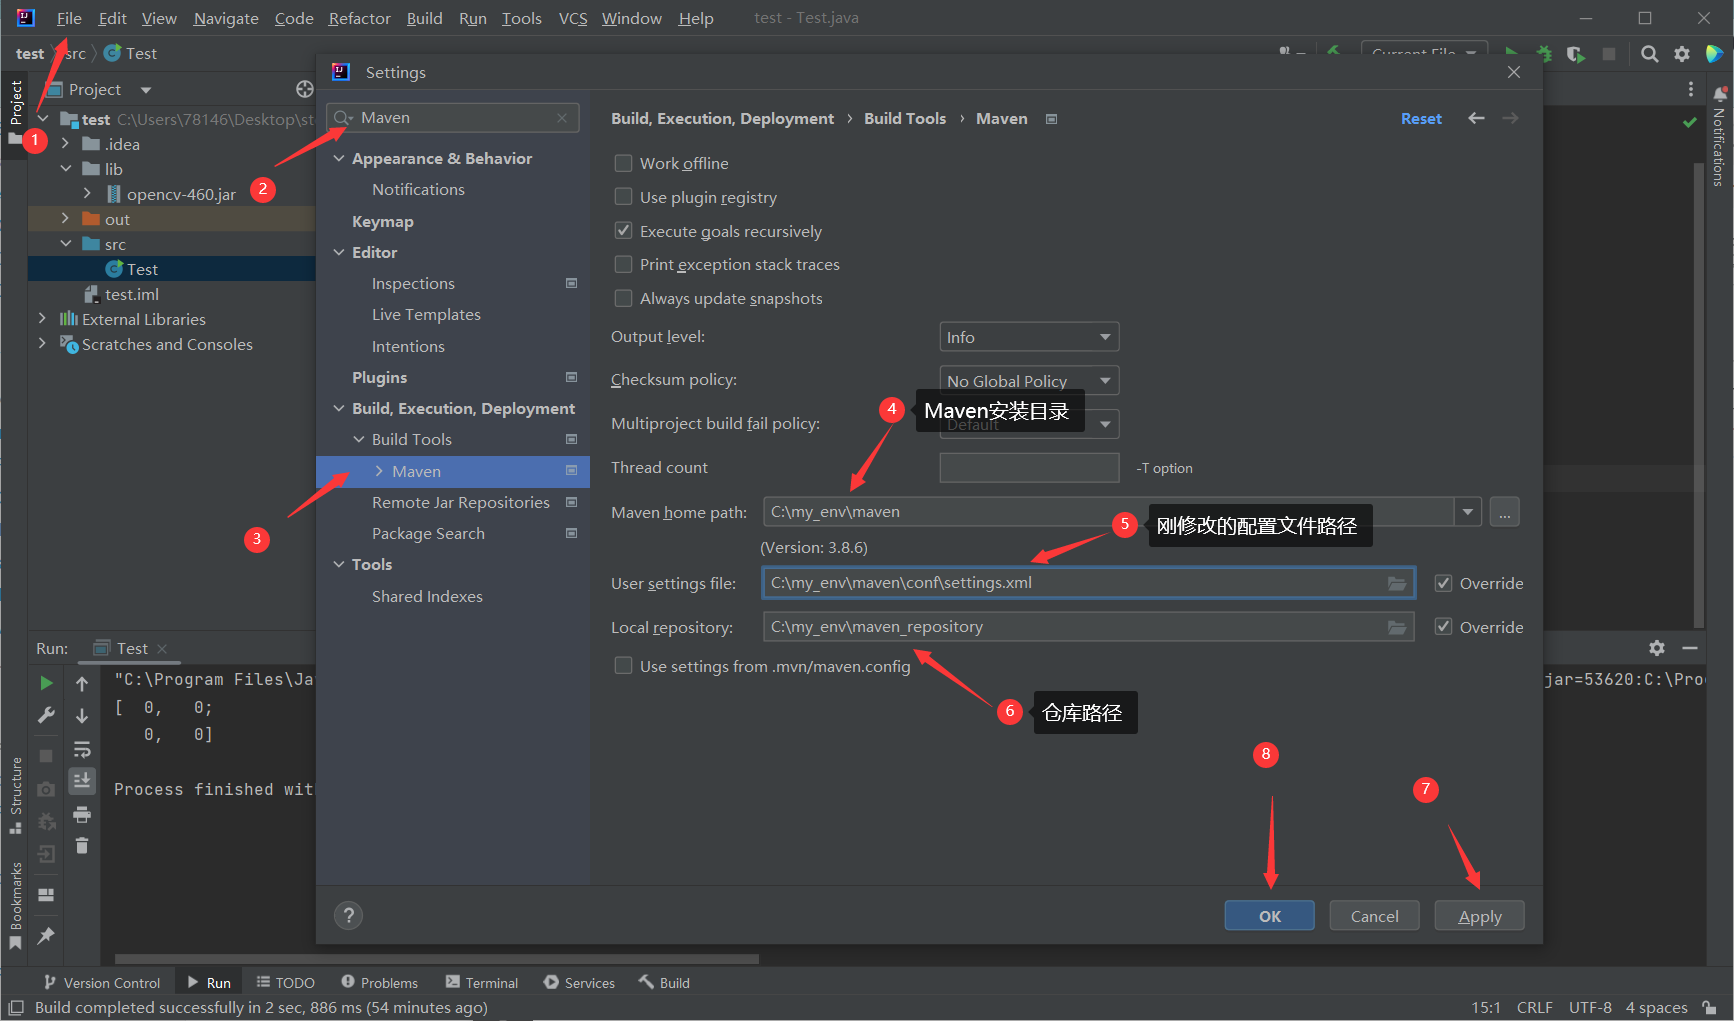Browse for Local repository folder icon
The height and width of the screenshot is (1021, 1734).
1397,628
